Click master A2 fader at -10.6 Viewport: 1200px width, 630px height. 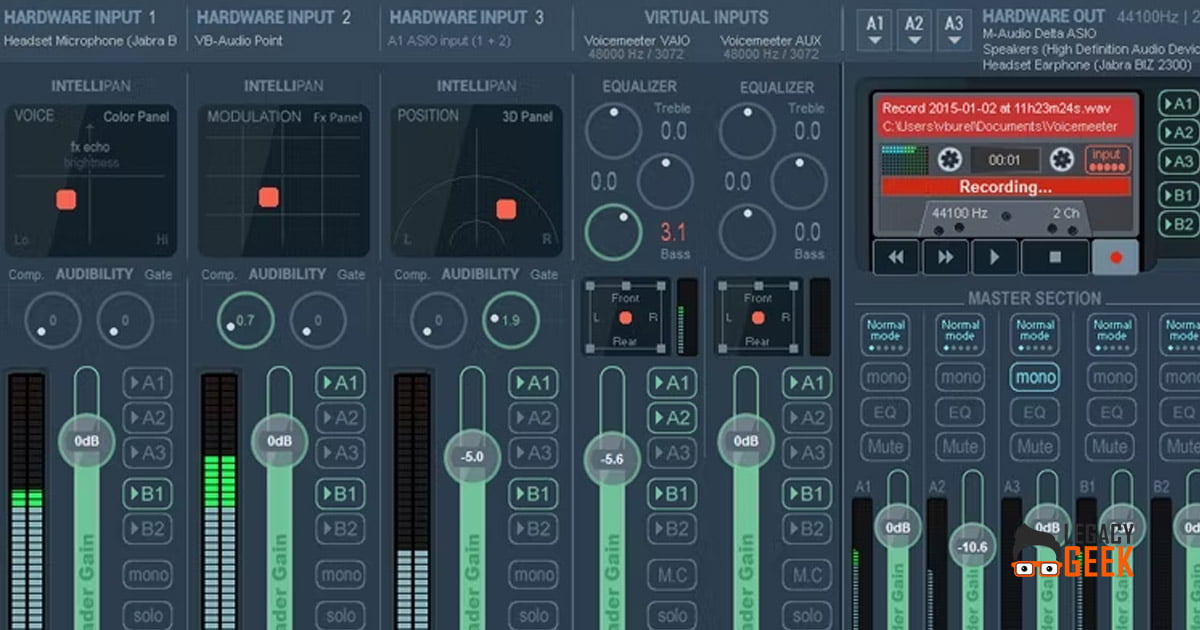pos(973,547)
